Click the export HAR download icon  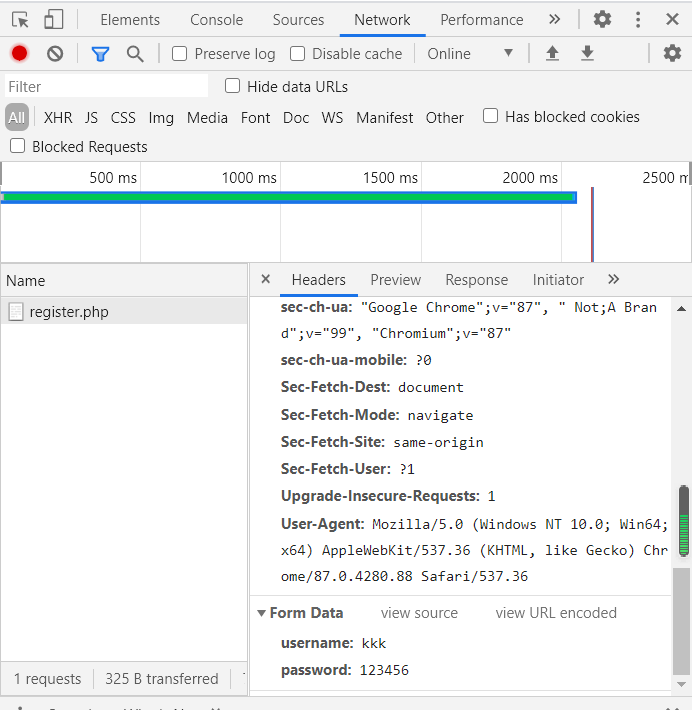pyautogui.click(x=588, y=54)
